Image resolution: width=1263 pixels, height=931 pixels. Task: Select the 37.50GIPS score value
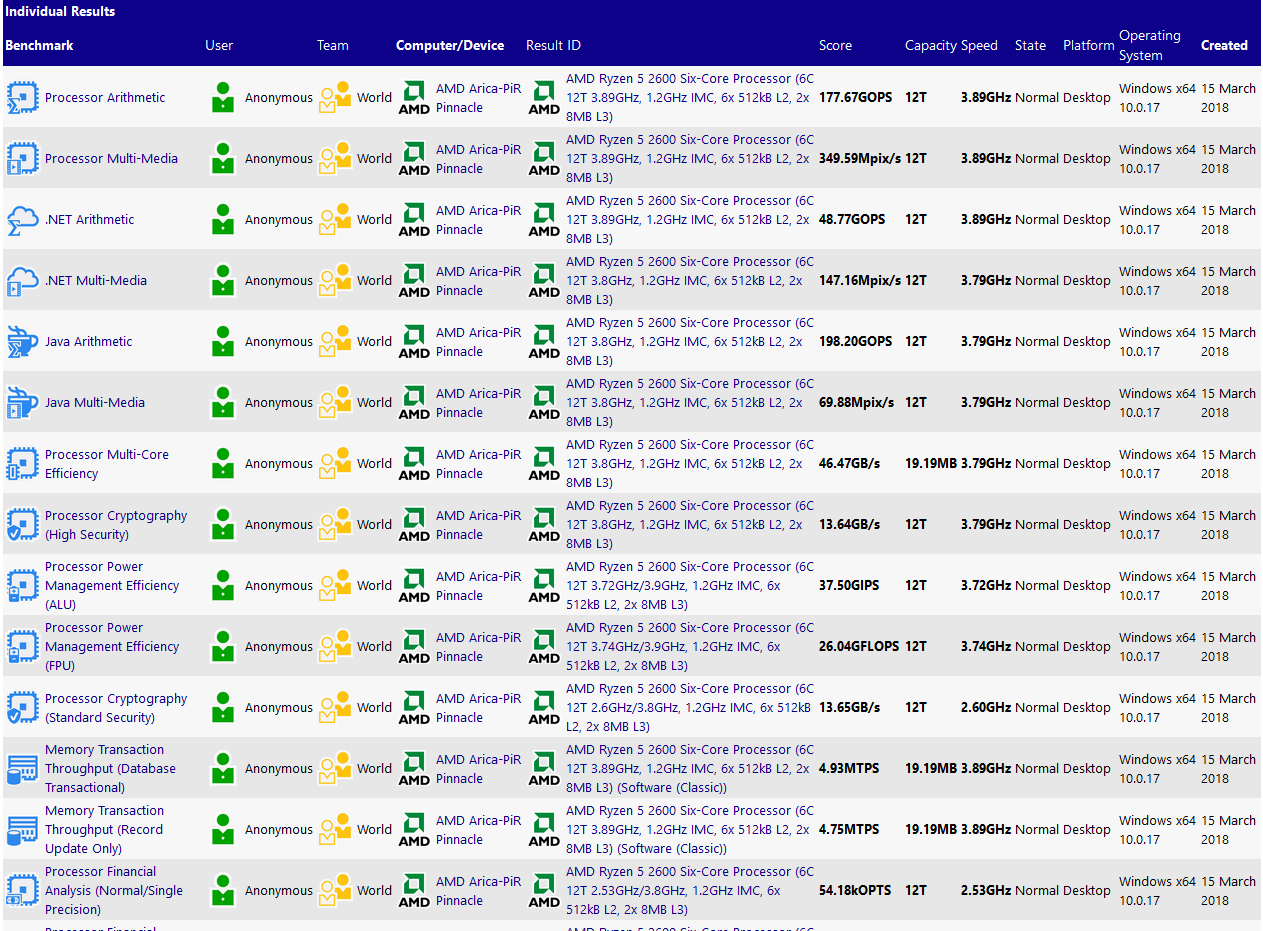coord(850,586)
